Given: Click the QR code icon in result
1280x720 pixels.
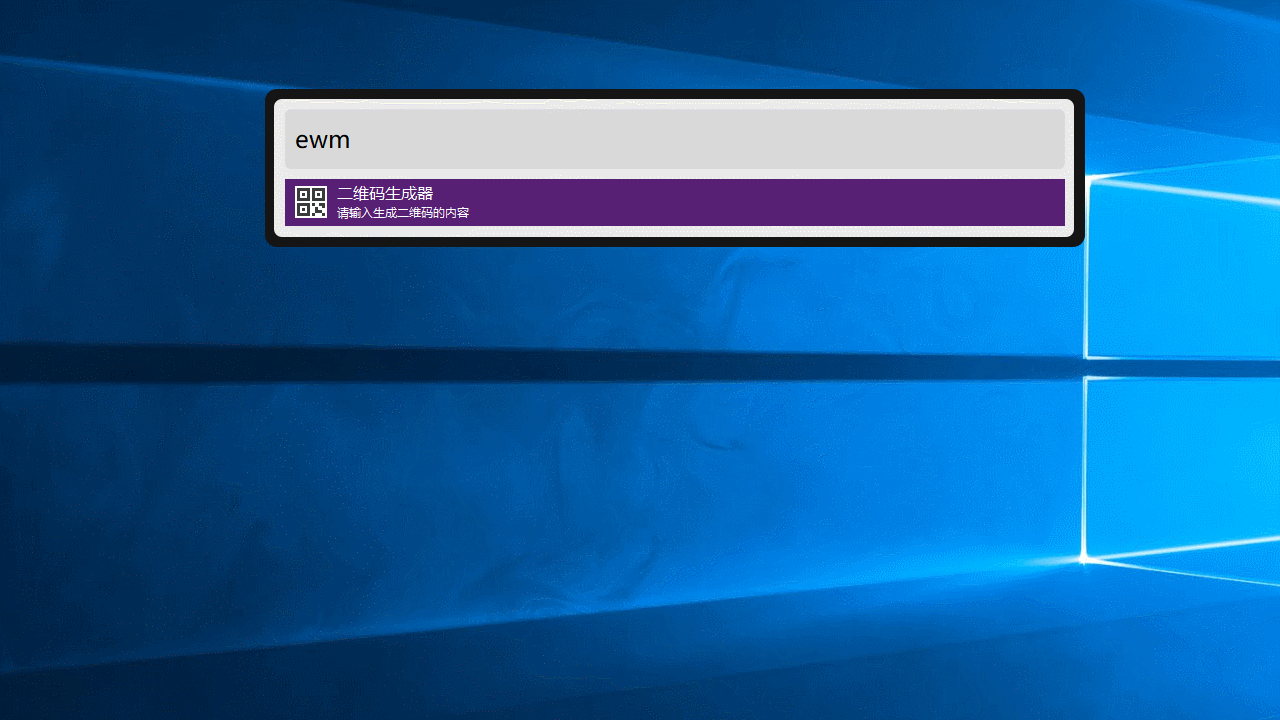Looking at the screenshot, I should (x=311, y=202).
